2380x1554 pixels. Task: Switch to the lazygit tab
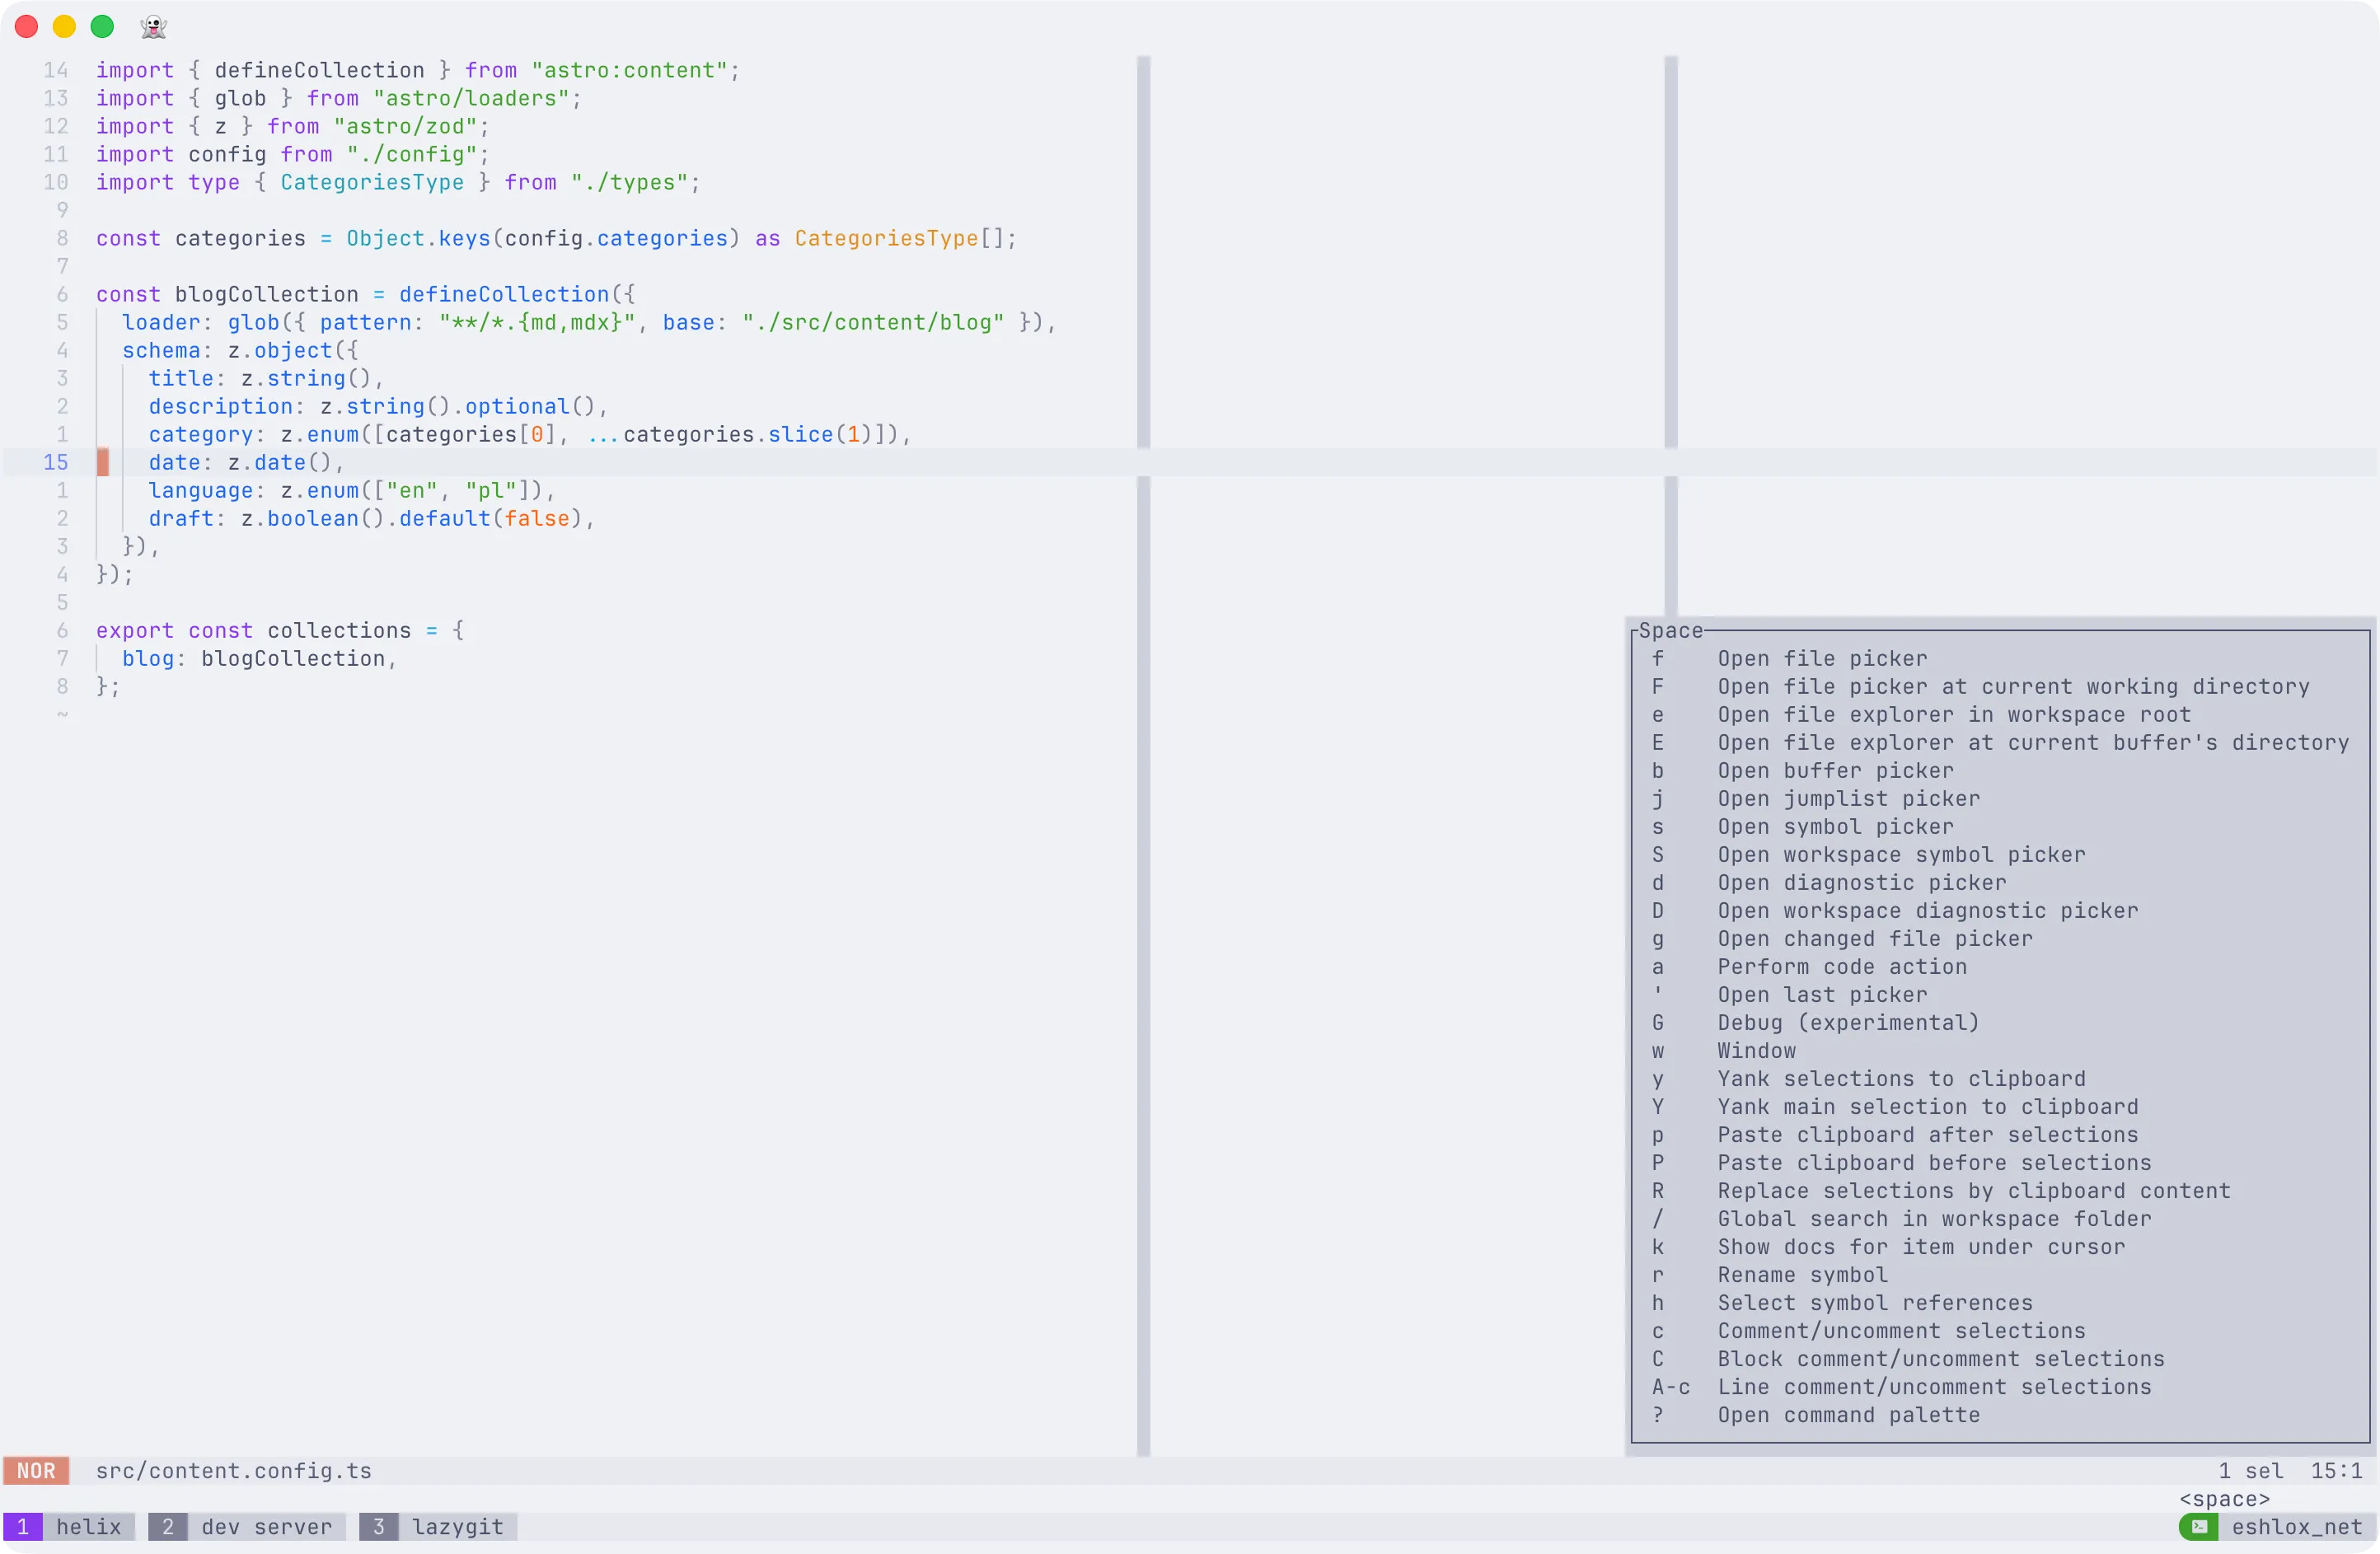(x=458, y=1527)
